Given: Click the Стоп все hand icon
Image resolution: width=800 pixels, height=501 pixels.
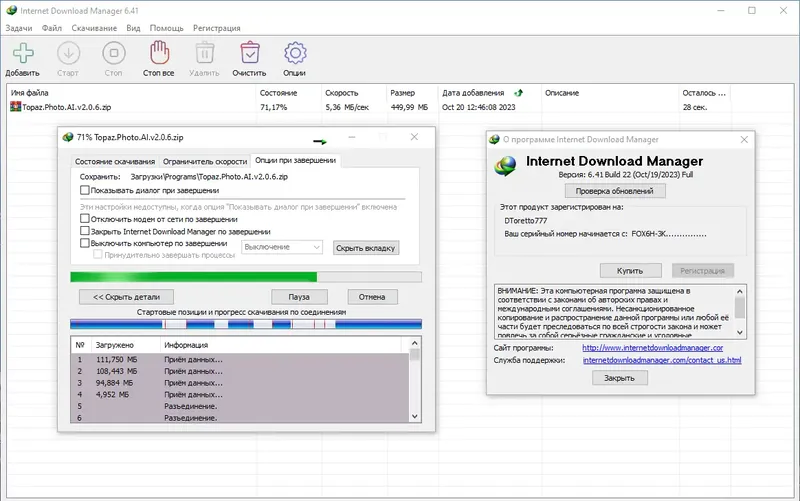Looking at the screenshot, I should 159,53.
